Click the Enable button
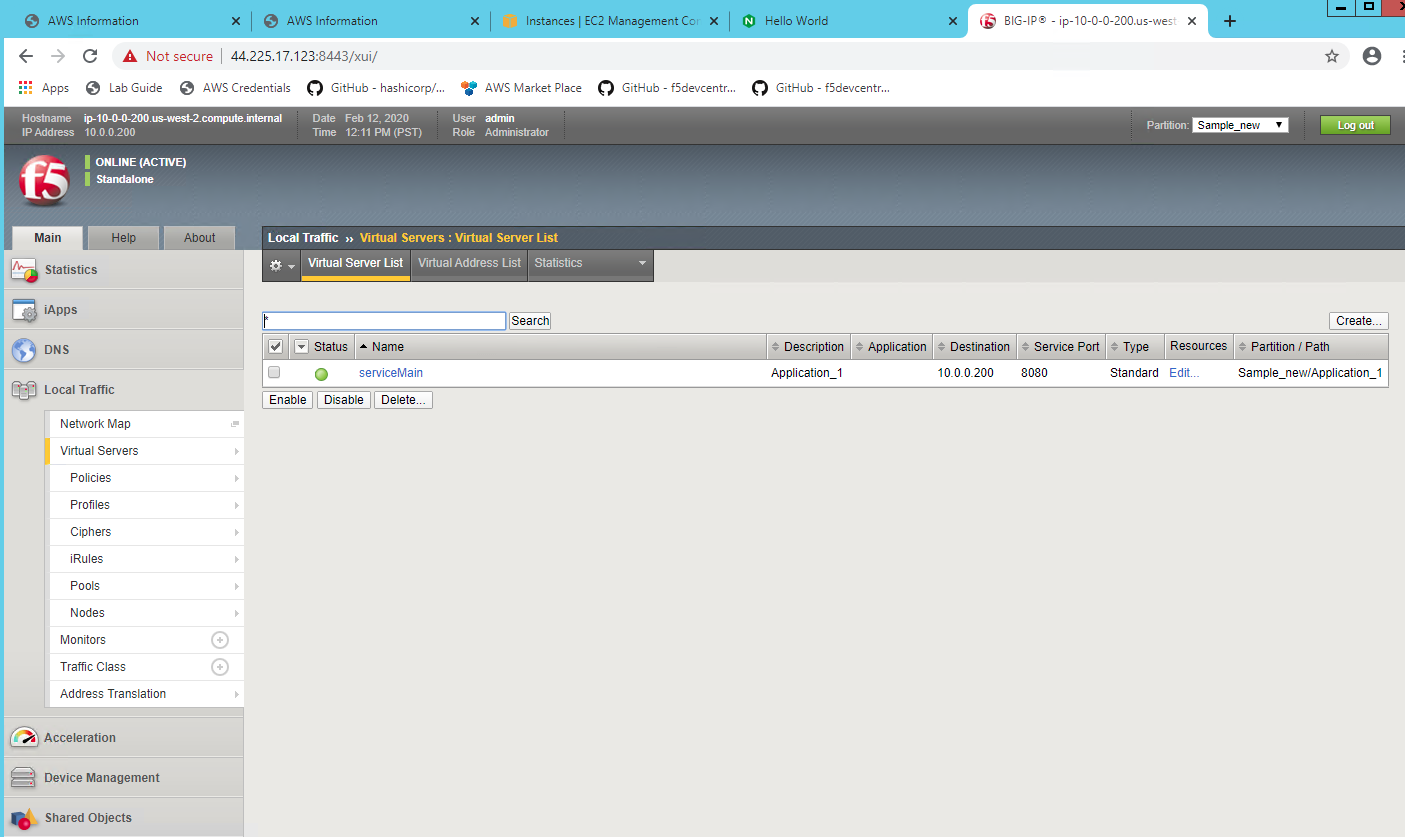This screenshot has height=837, width=1405. click(x=288, y=400)
